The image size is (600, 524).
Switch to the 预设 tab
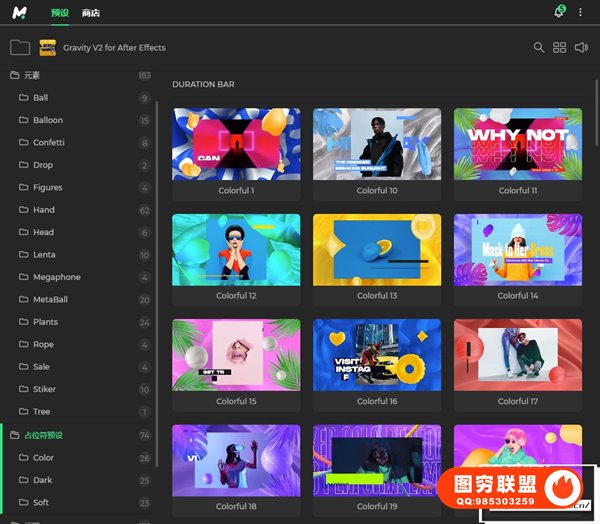click(x=60, y=12)
